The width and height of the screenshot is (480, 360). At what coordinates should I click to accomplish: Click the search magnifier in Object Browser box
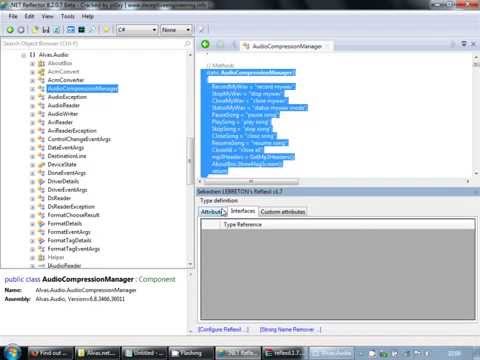[187, 43]
